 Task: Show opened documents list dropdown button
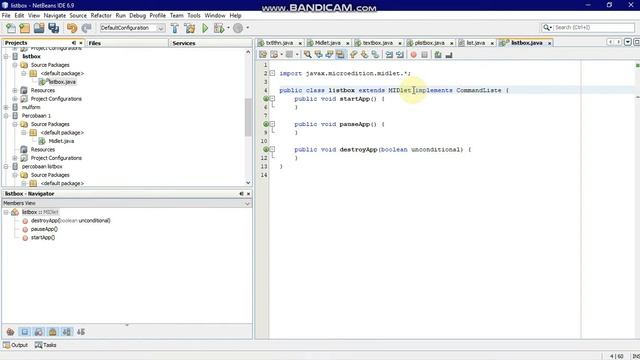pos(628,42)
